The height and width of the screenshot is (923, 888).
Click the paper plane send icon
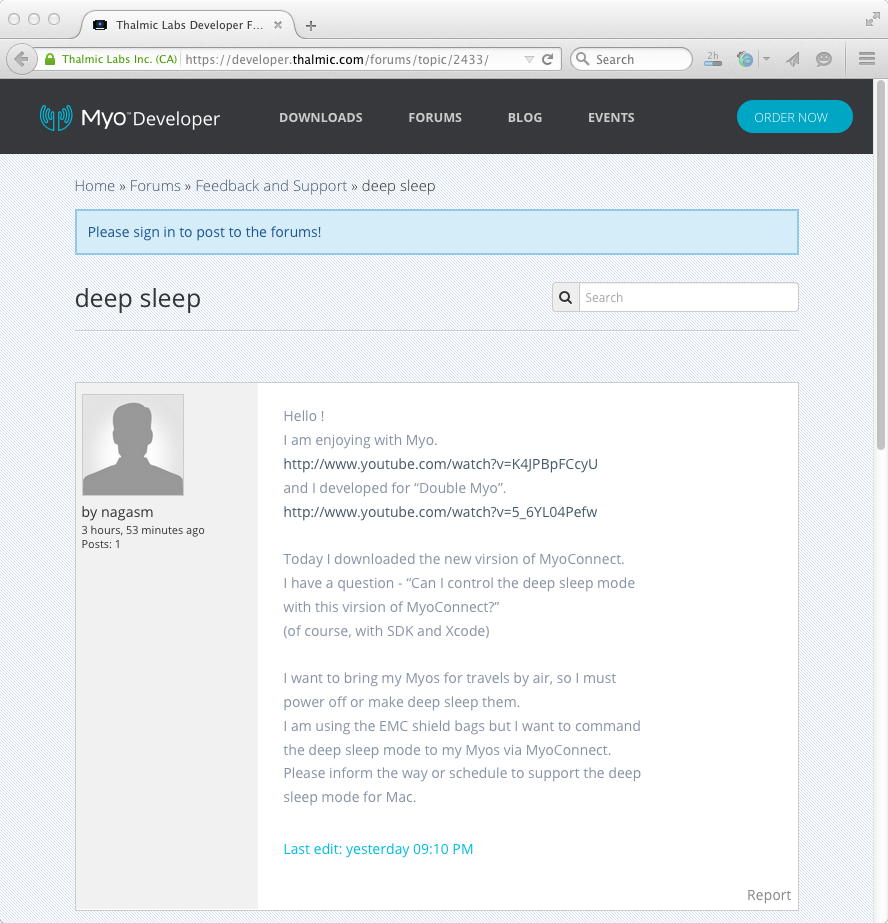[x=793, y=59]
